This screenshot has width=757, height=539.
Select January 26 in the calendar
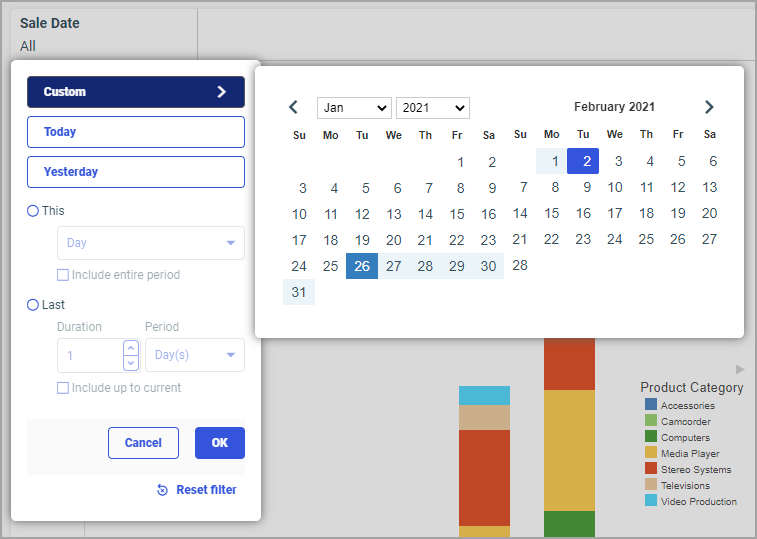(362, 266)
